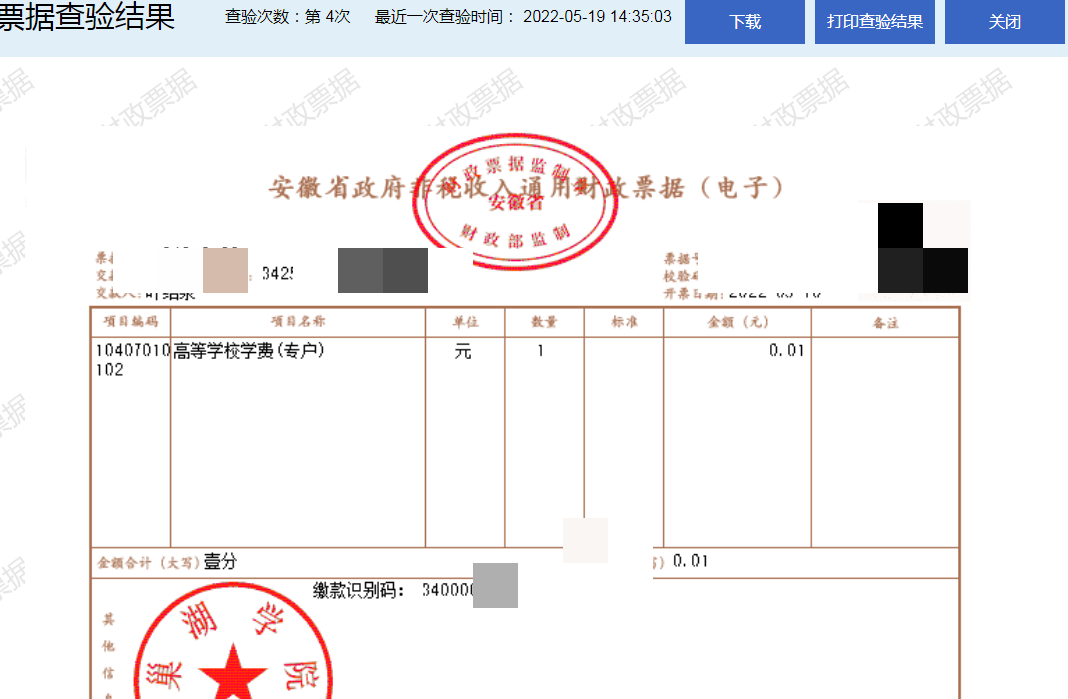
Task: Click the 单位 column header
Action: [x=465, y=322]
